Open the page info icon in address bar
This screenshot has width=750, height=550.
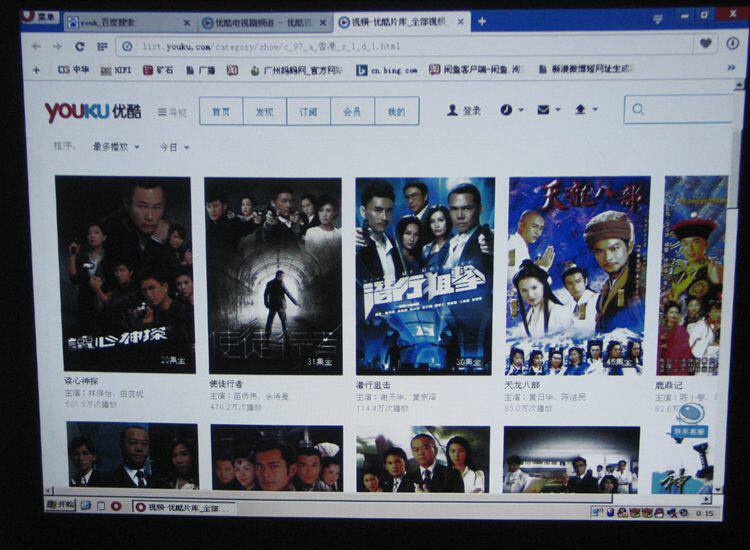point(127,46)
